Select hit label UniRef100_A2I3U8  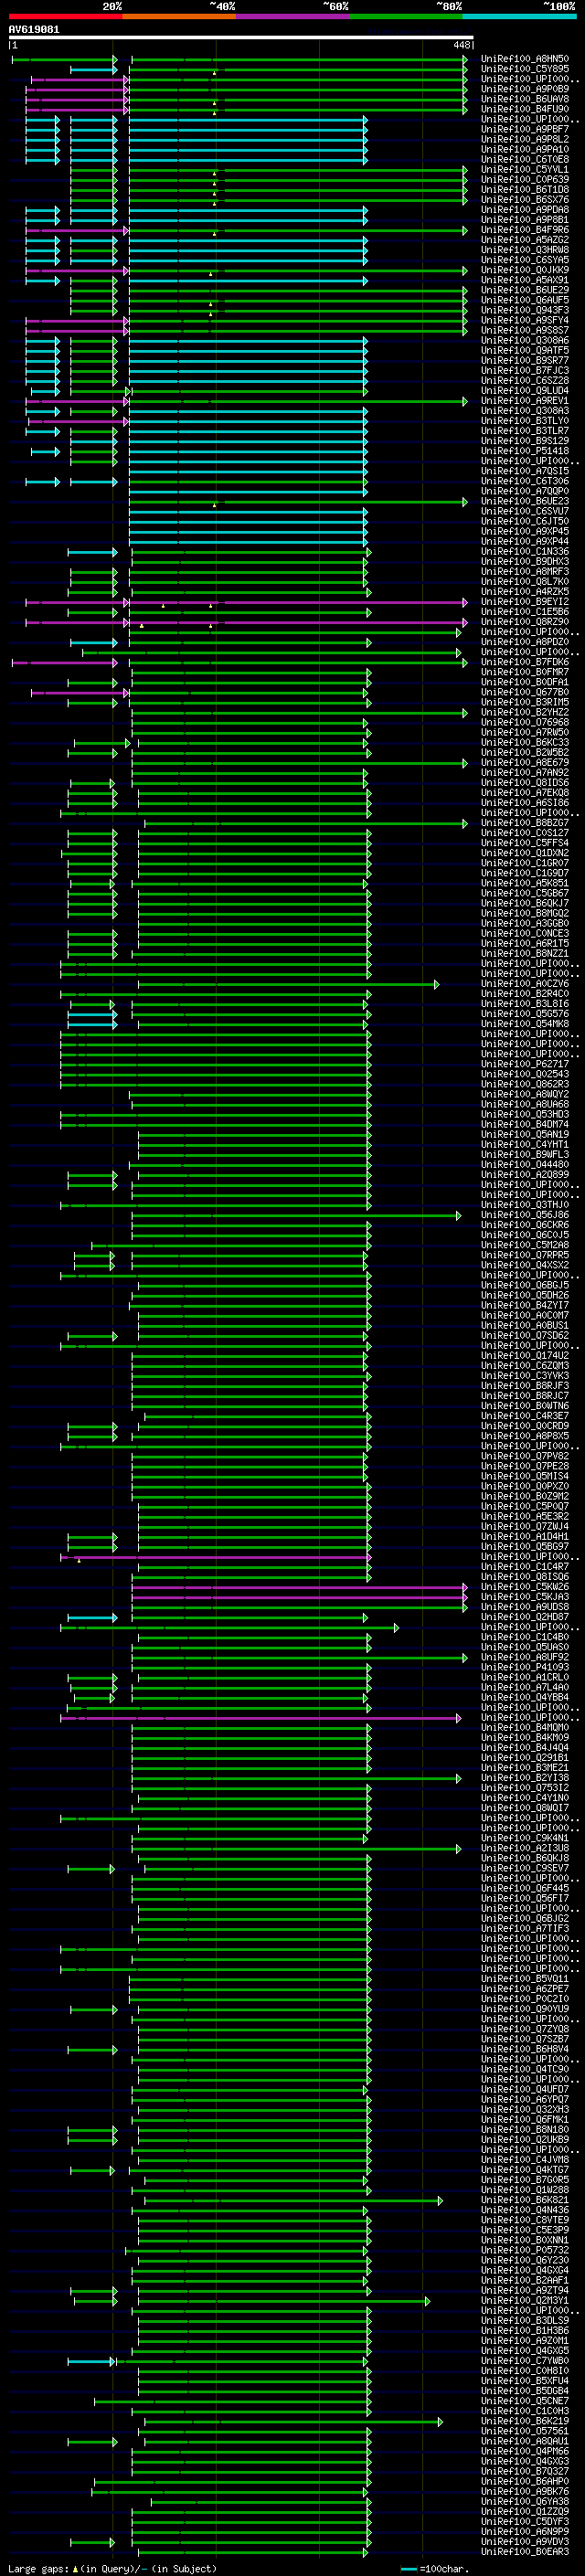click(x=525, y=1849)
